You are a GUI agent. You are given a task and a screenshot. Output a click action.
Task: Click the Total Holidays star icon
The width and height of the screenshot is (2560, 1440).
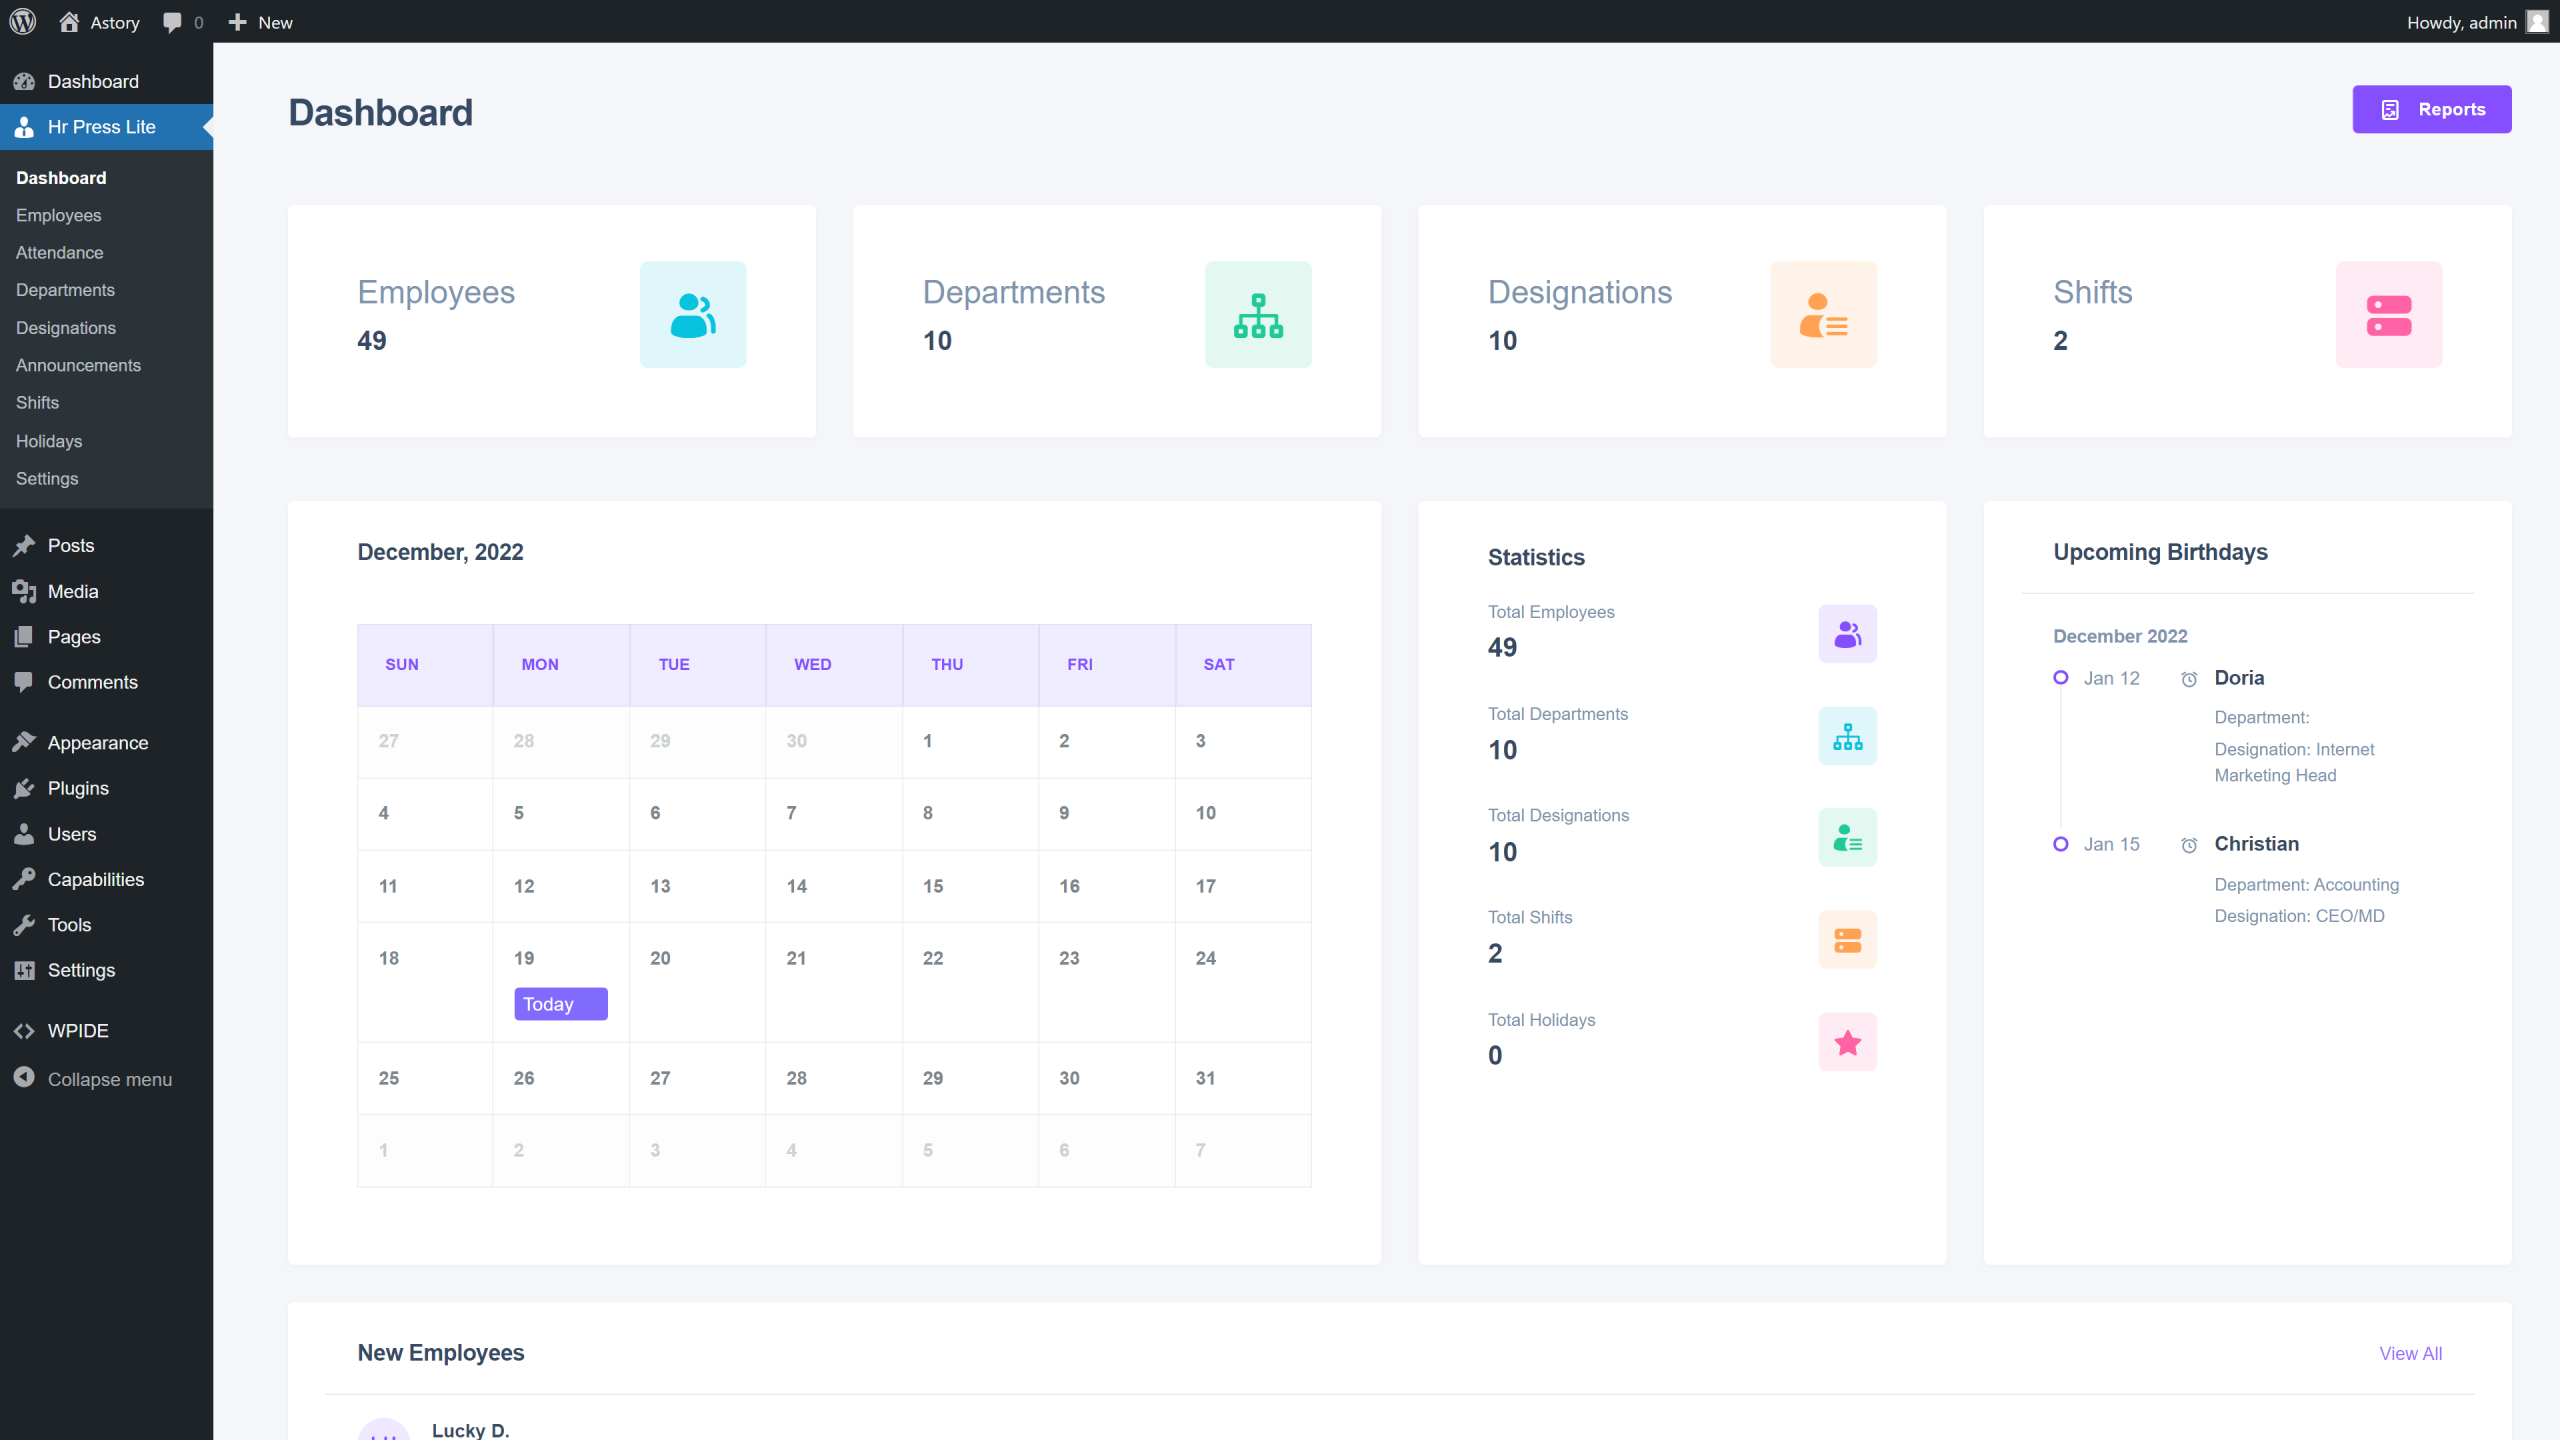coord(1847,1042)
